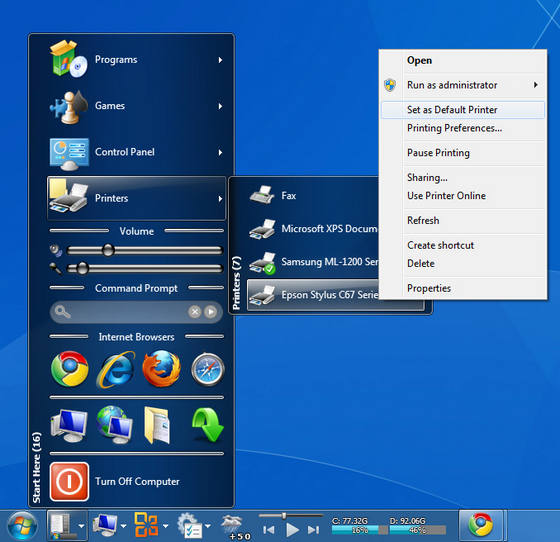Open dropdown arrow next to taskbar computer icon

124,526
